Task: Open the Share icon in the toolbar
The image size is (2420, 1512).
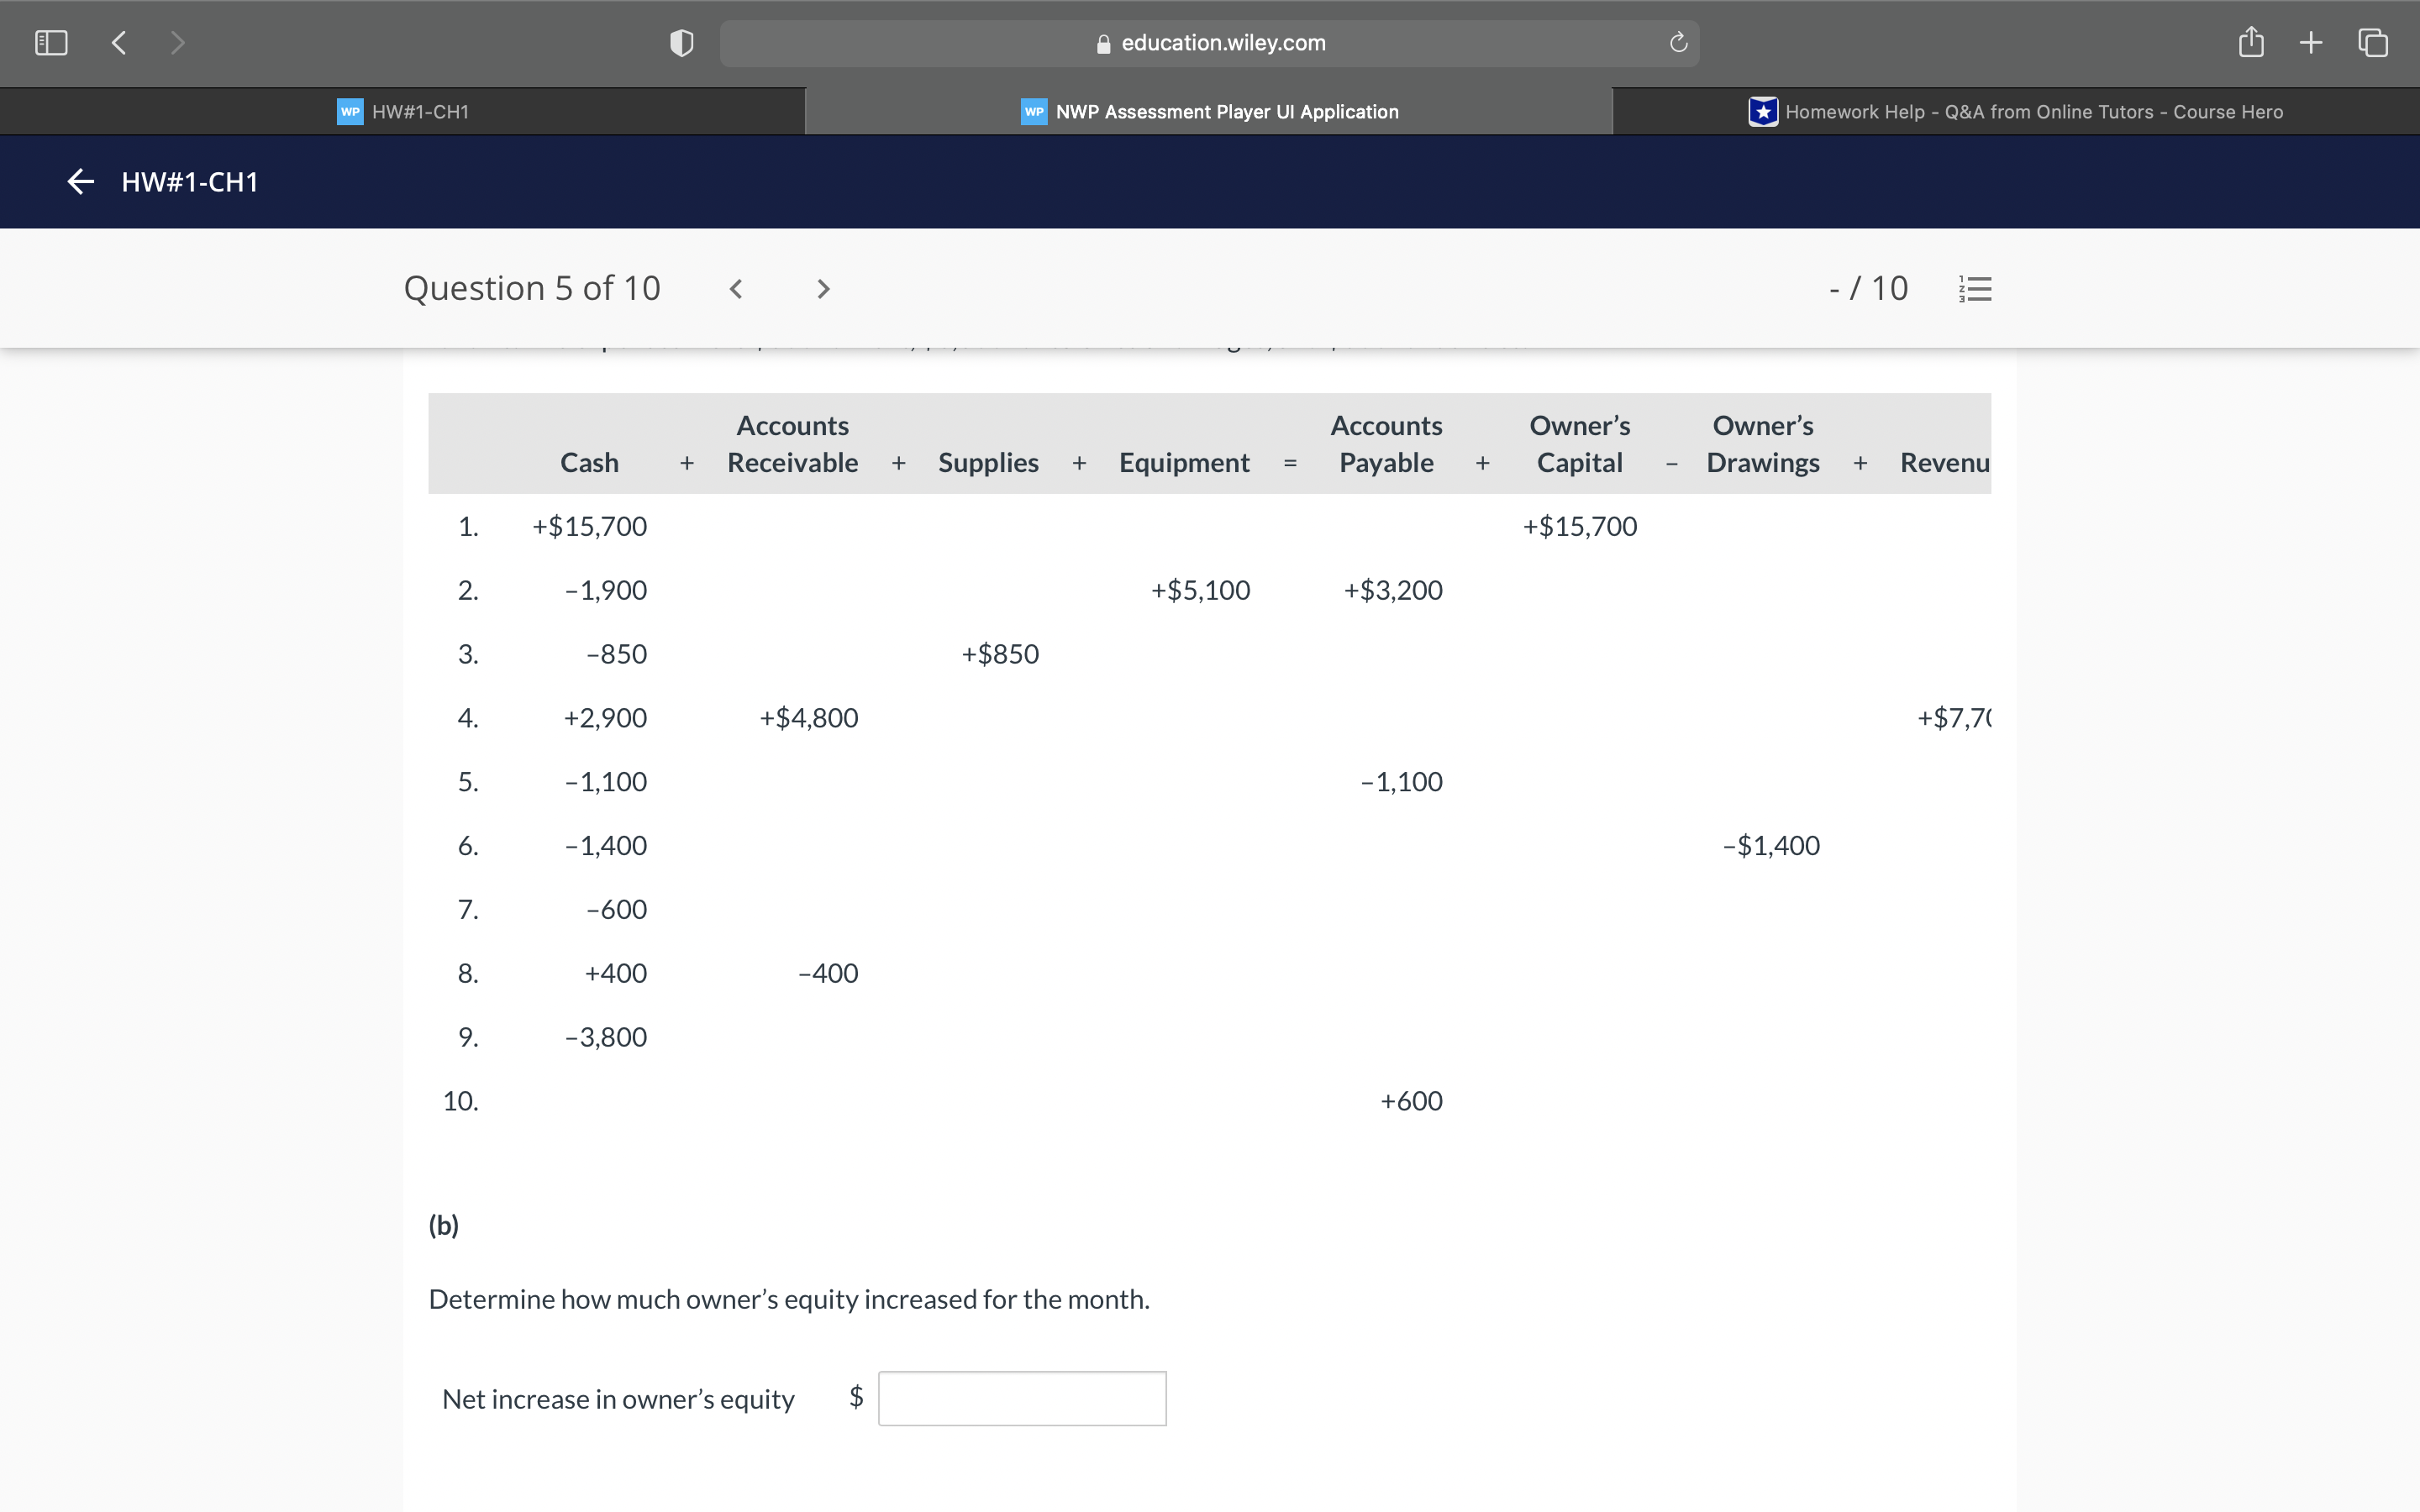Action: [2250, 42]
